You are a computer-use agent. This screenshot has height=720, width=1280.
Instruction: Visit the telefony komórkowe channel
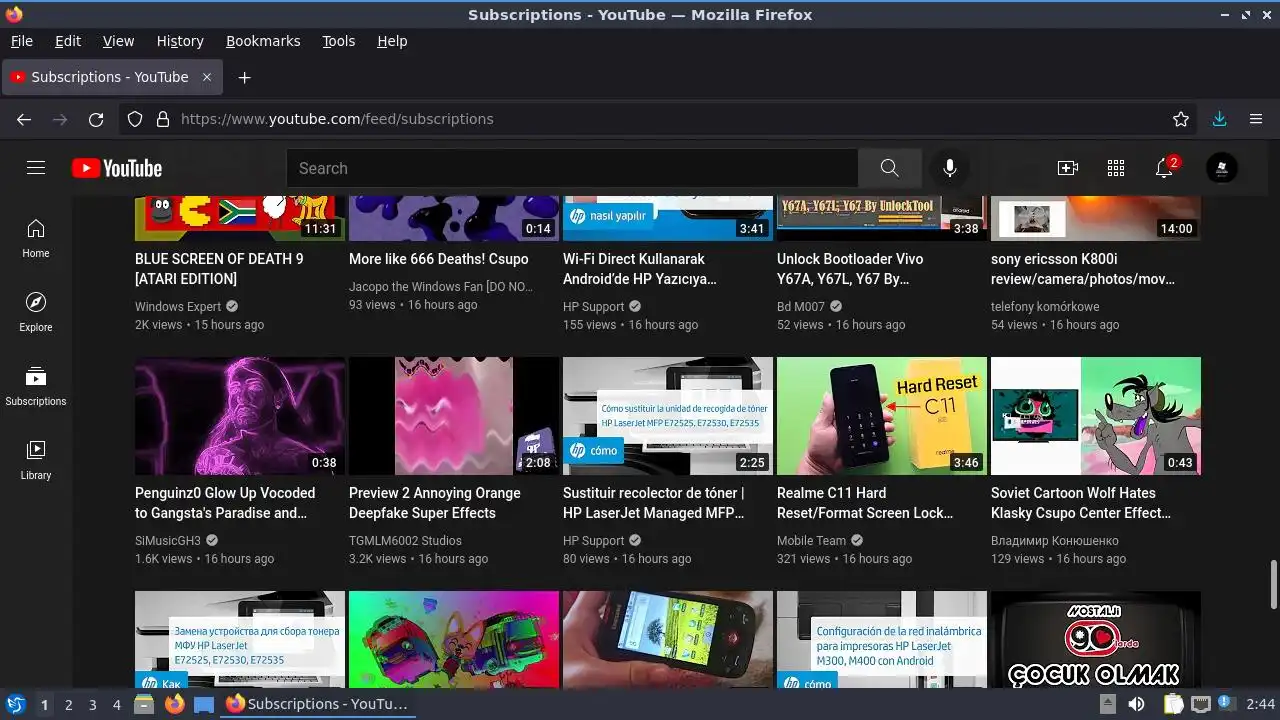coord(1045,307)
